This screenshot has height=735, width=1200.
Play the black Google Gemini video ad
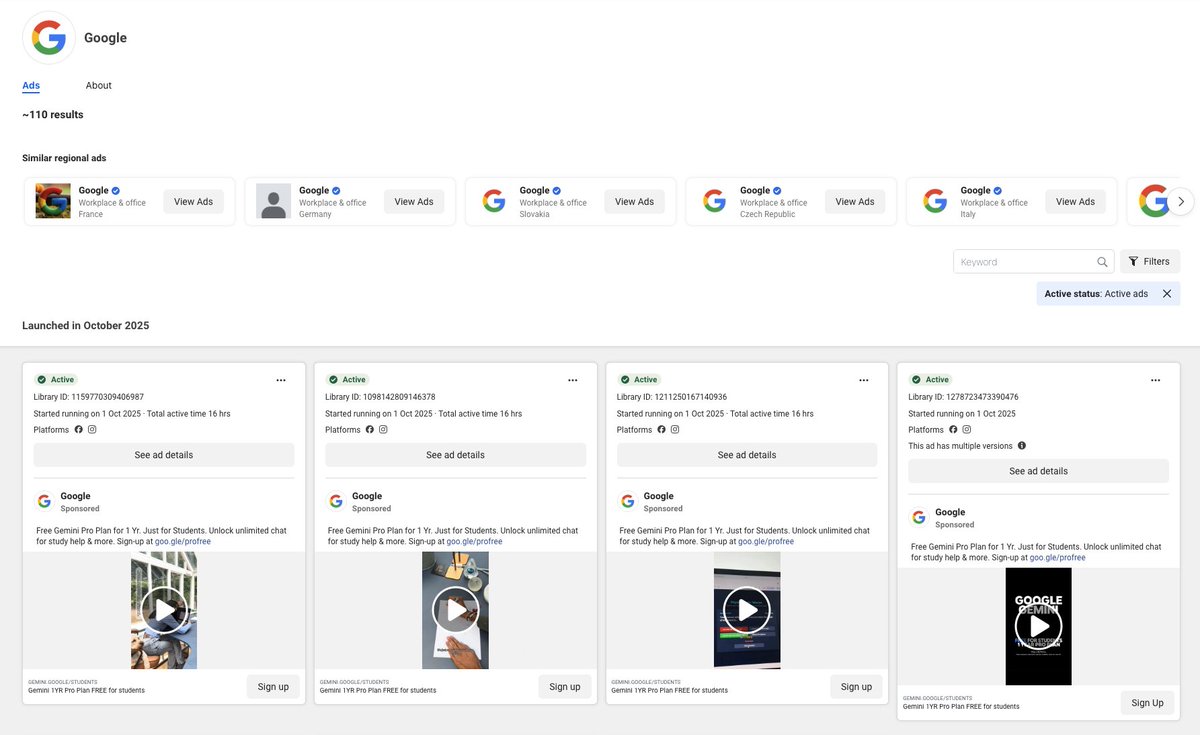point(1038,627)
